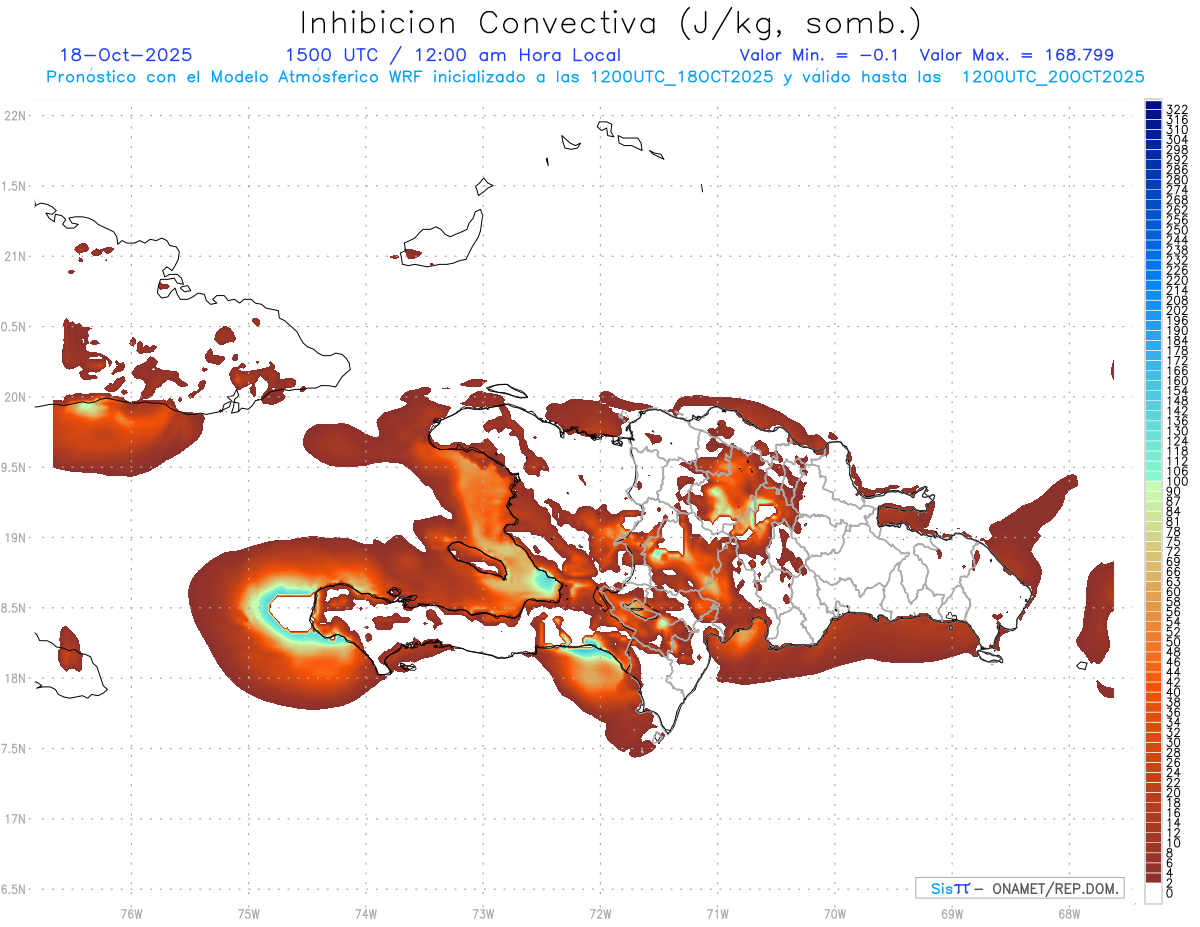Click the '0' value at color scale bottom

point(1170,893)
